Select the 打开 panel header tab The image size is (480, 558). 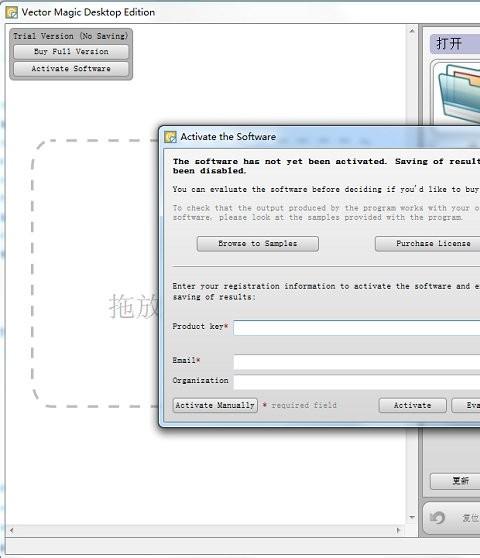pos(455,44)
